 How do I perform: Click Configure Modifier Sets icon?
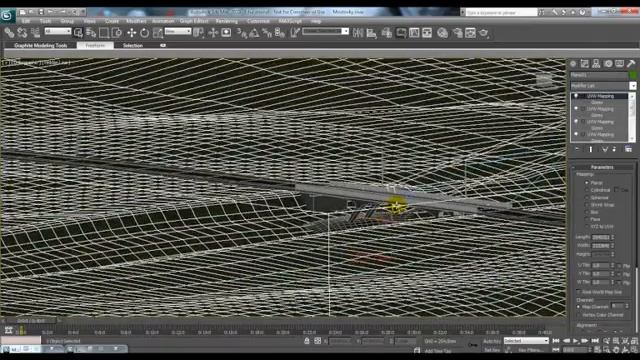628,149
